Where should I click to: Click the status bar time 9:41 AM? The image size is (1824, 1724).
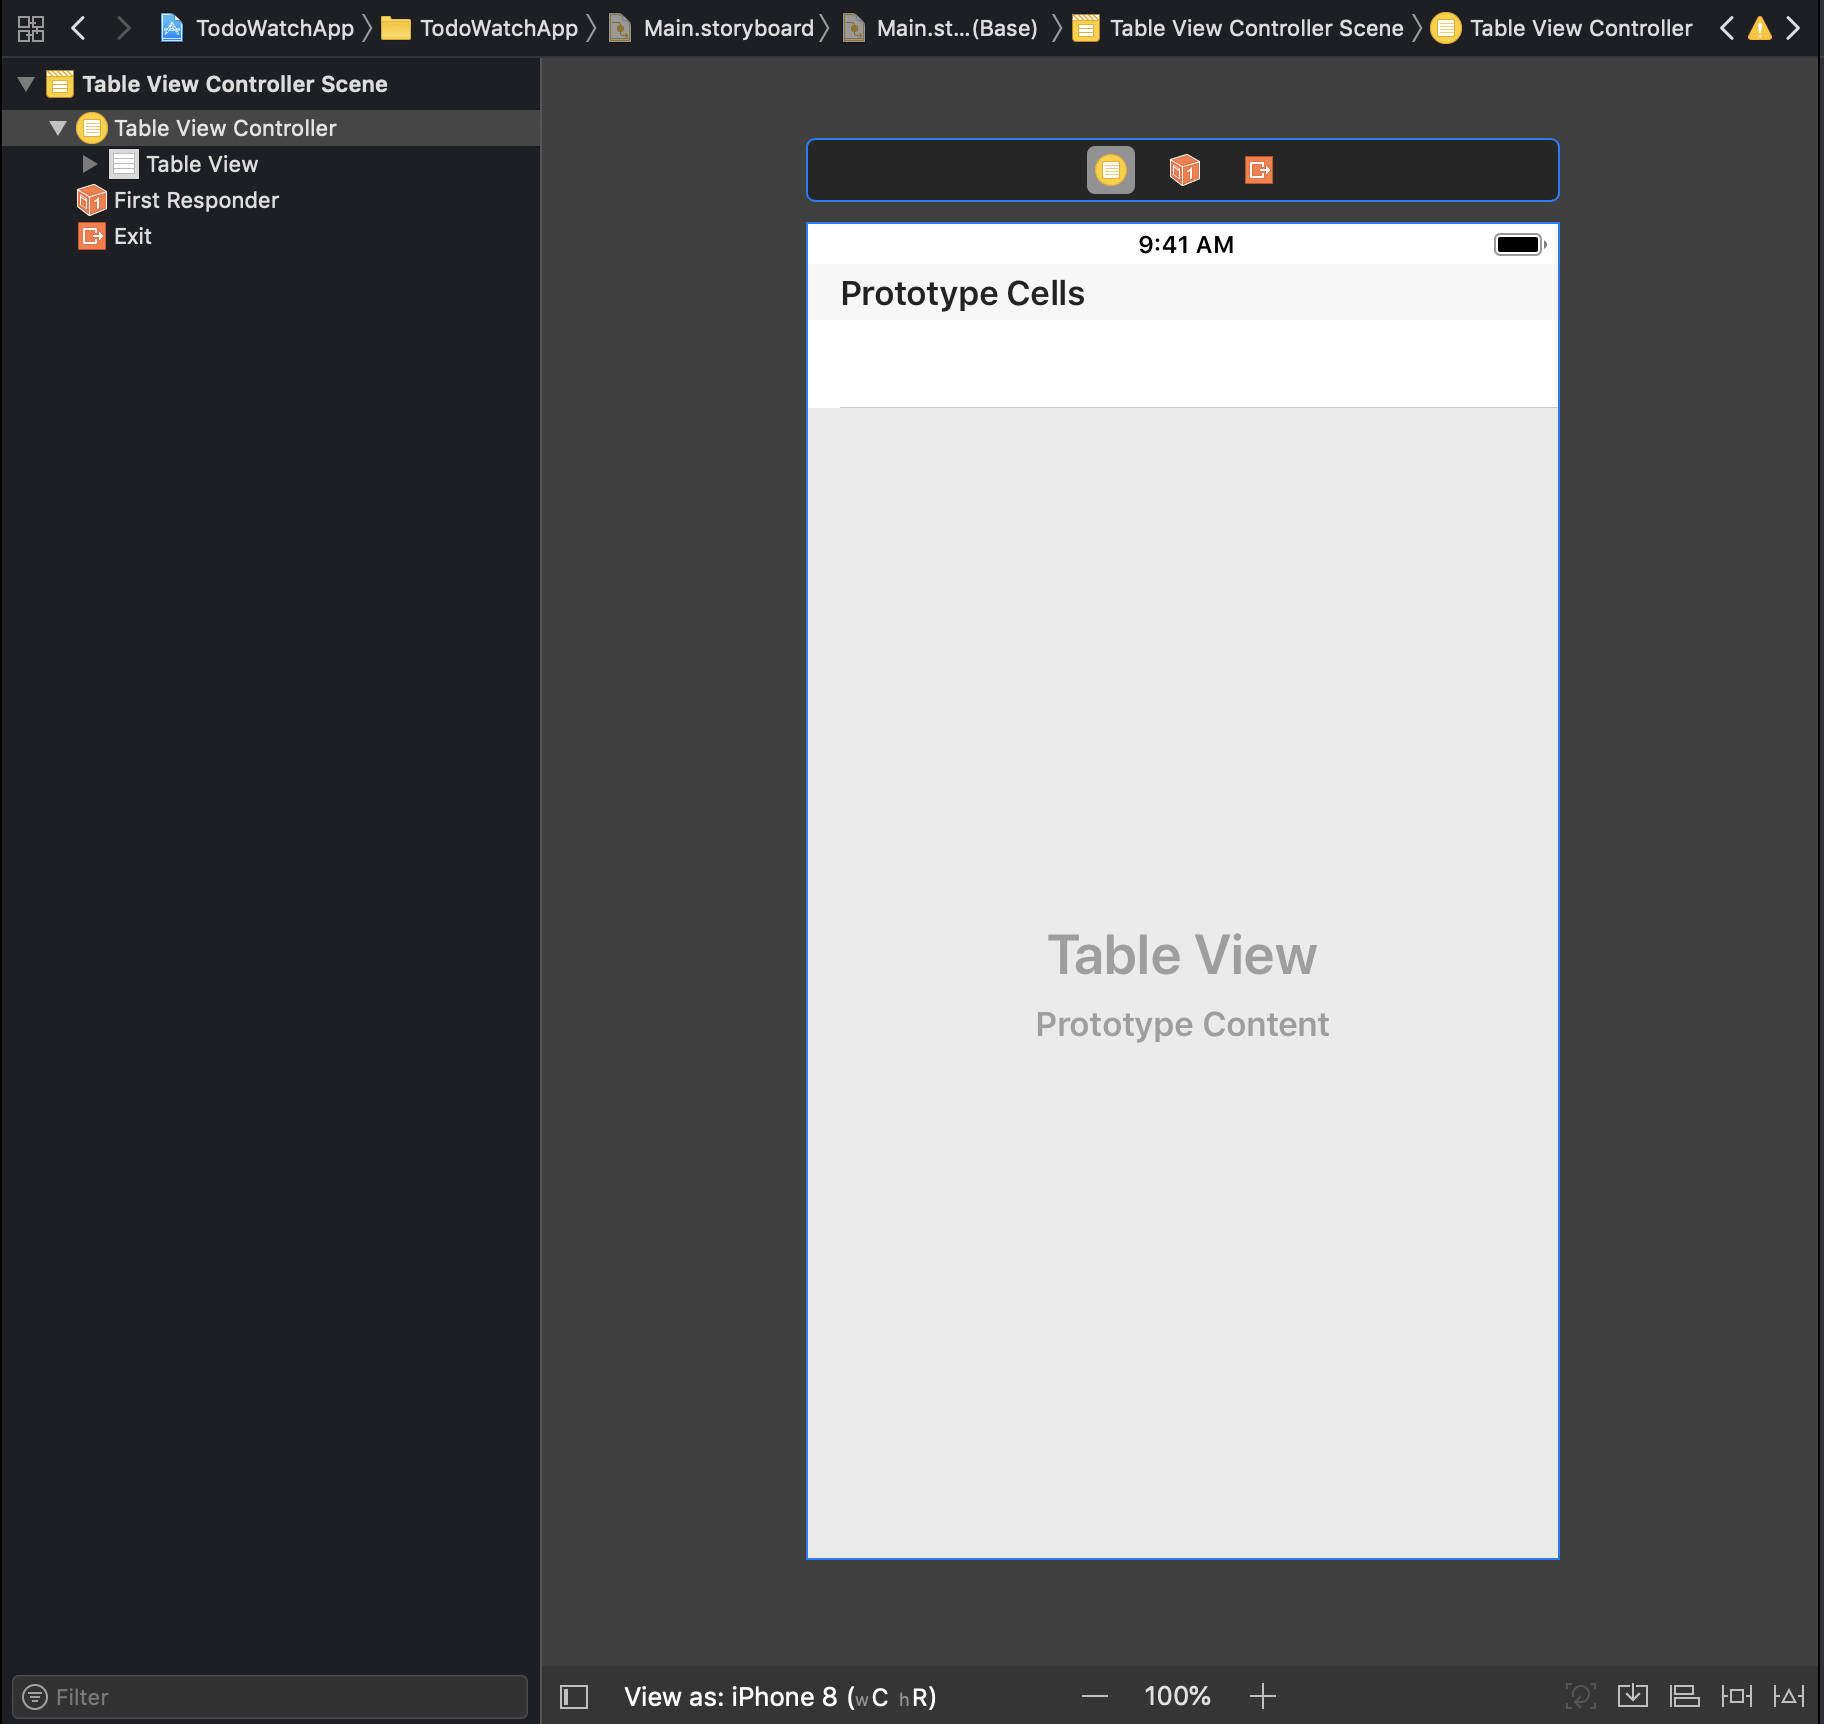(x=1186, y=245)
